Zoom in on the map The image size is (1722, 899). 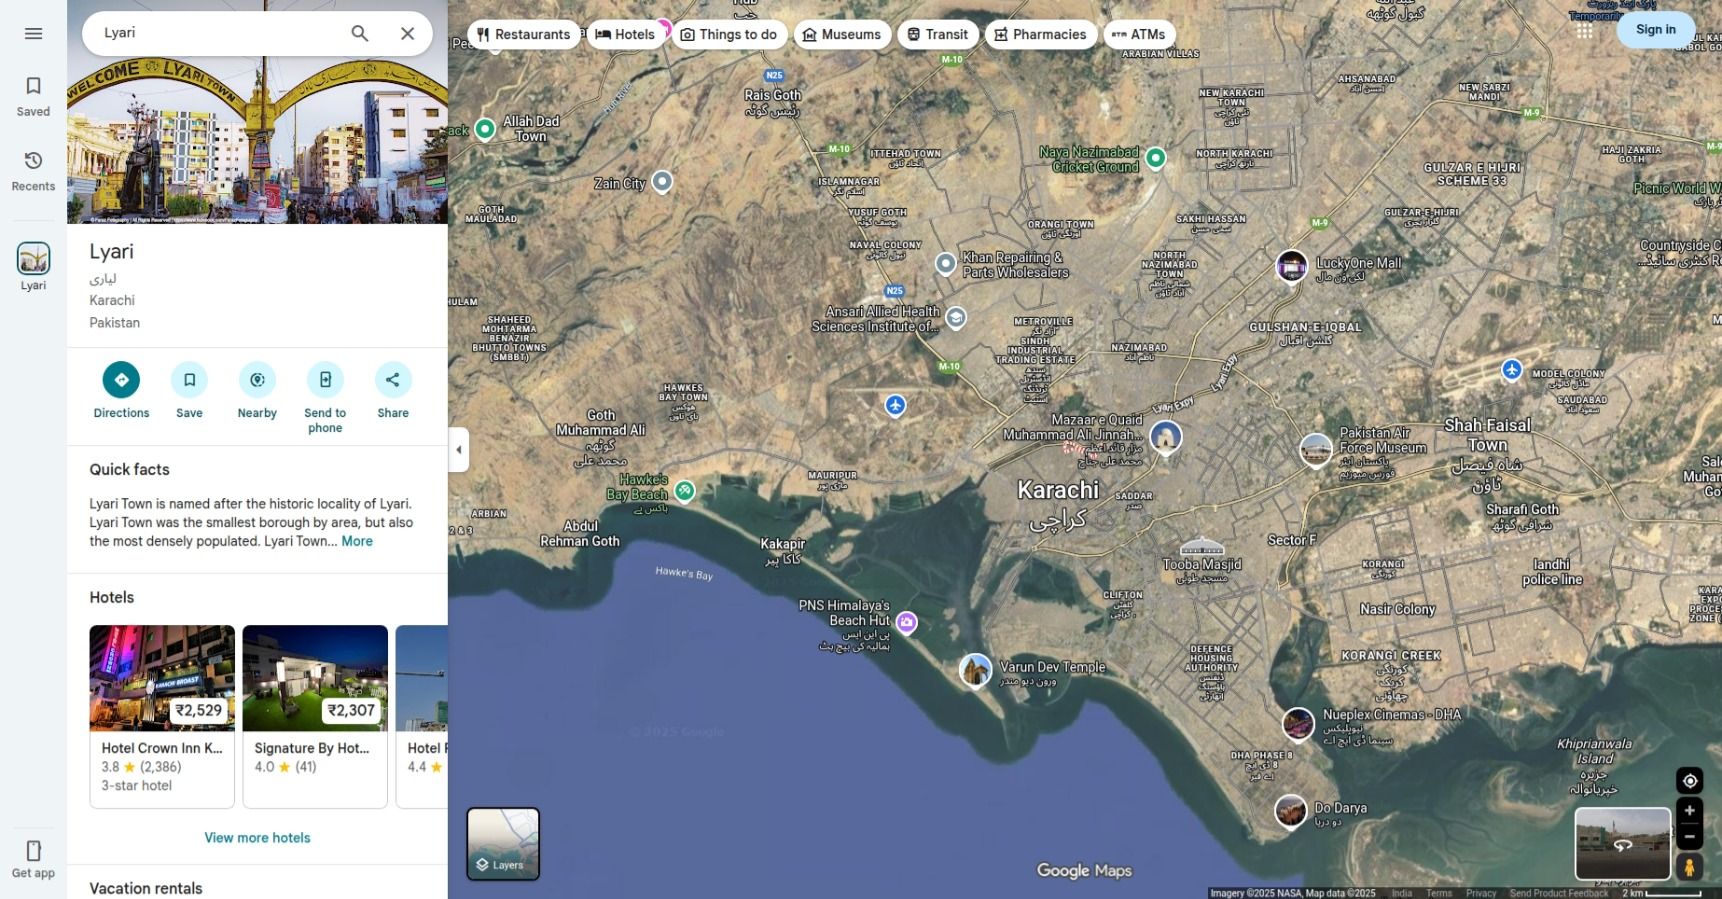pos(1689,811)
